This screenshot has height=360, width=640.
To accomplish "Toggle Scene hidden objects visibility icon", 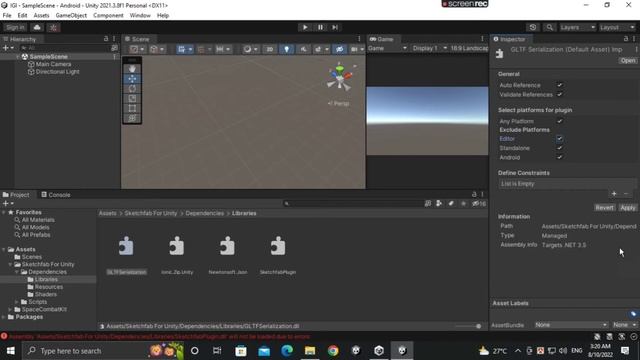I will click(x=339, y=49).
